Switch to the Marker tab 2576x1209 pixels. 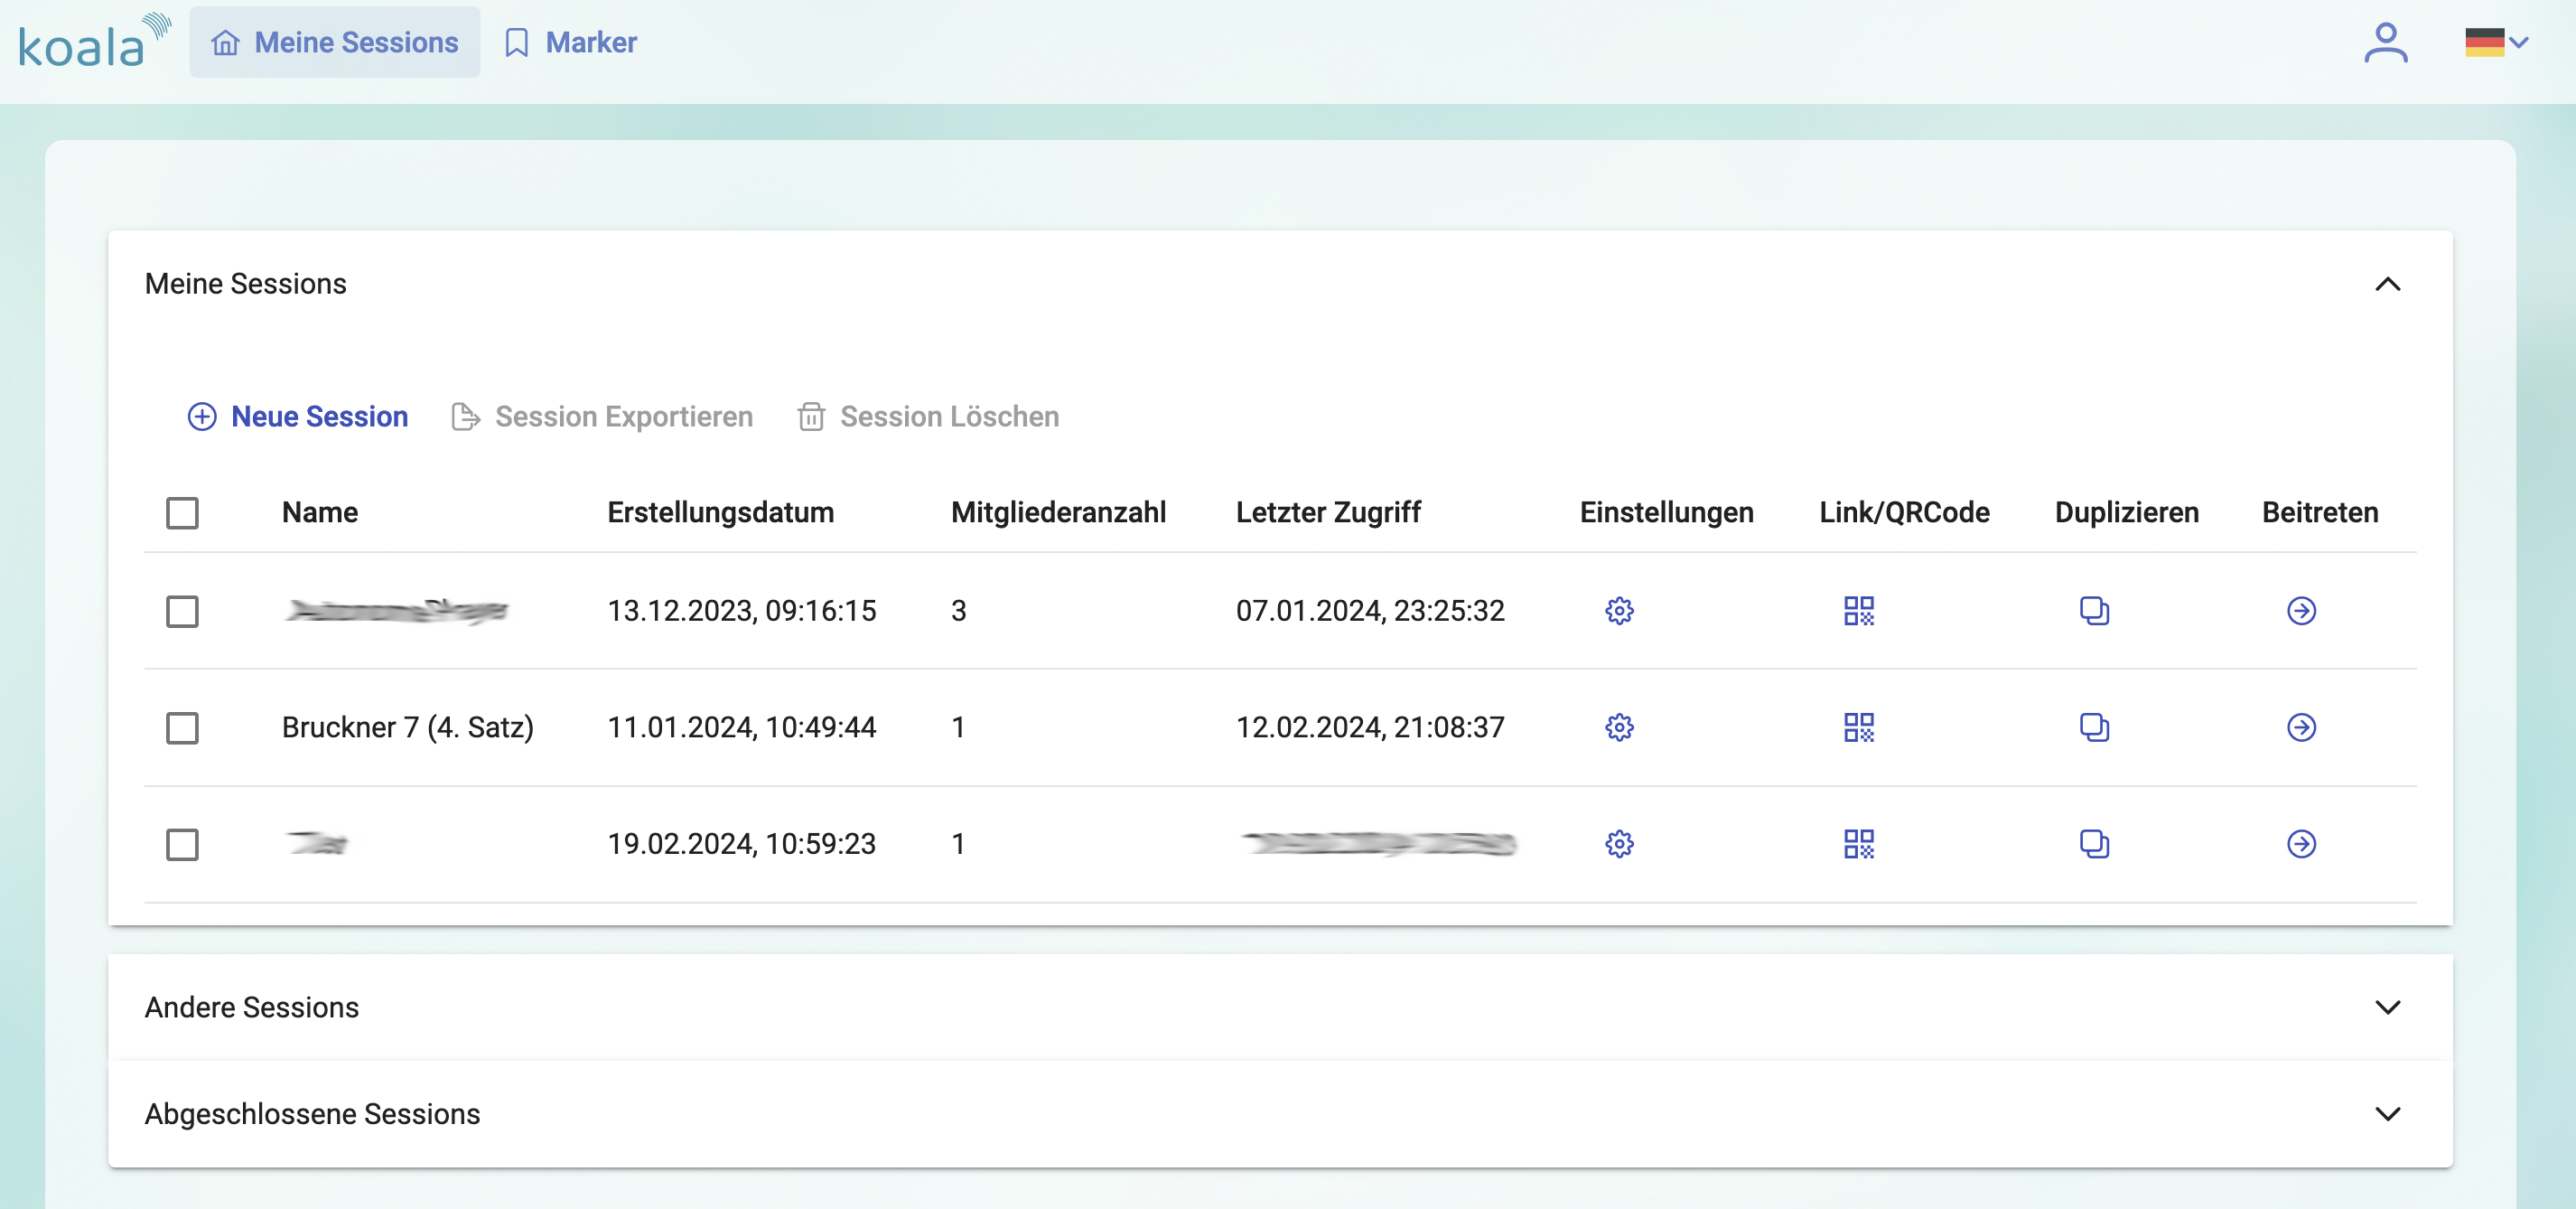coord(571,42)
